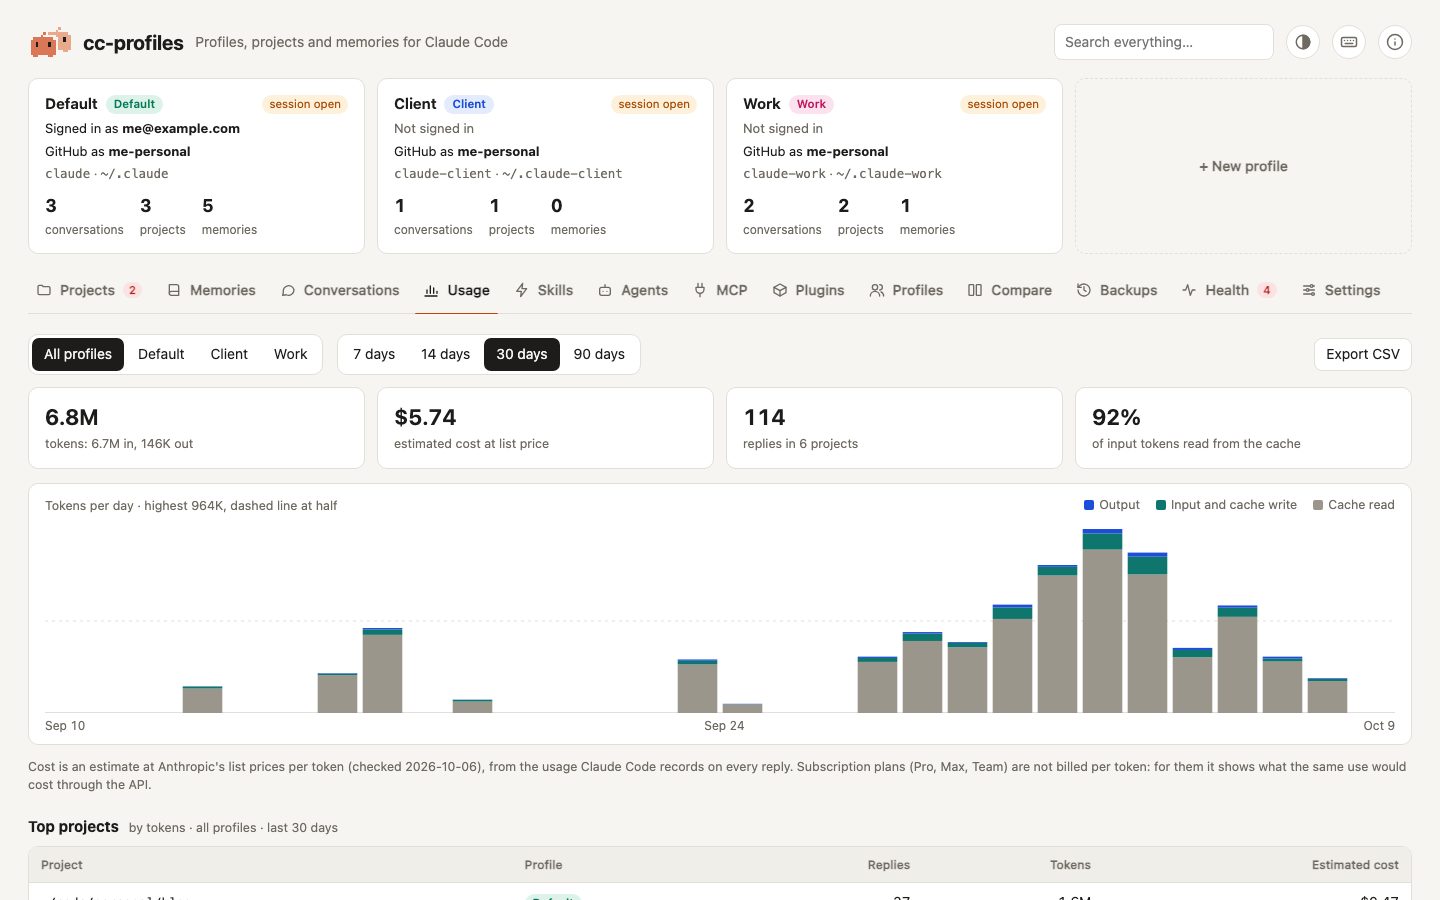1440x900 pixels.
Task: Click the Tokens column header
Action: coord(1070,865)
